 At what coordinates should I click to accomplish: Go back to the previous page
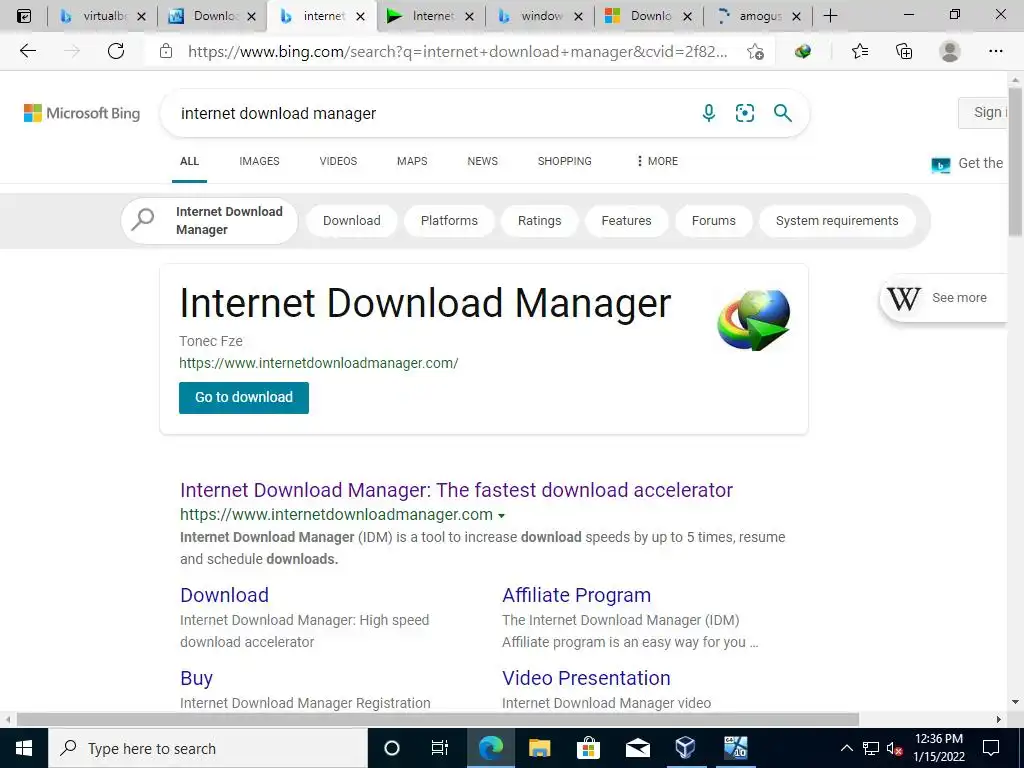click(27, 51)
